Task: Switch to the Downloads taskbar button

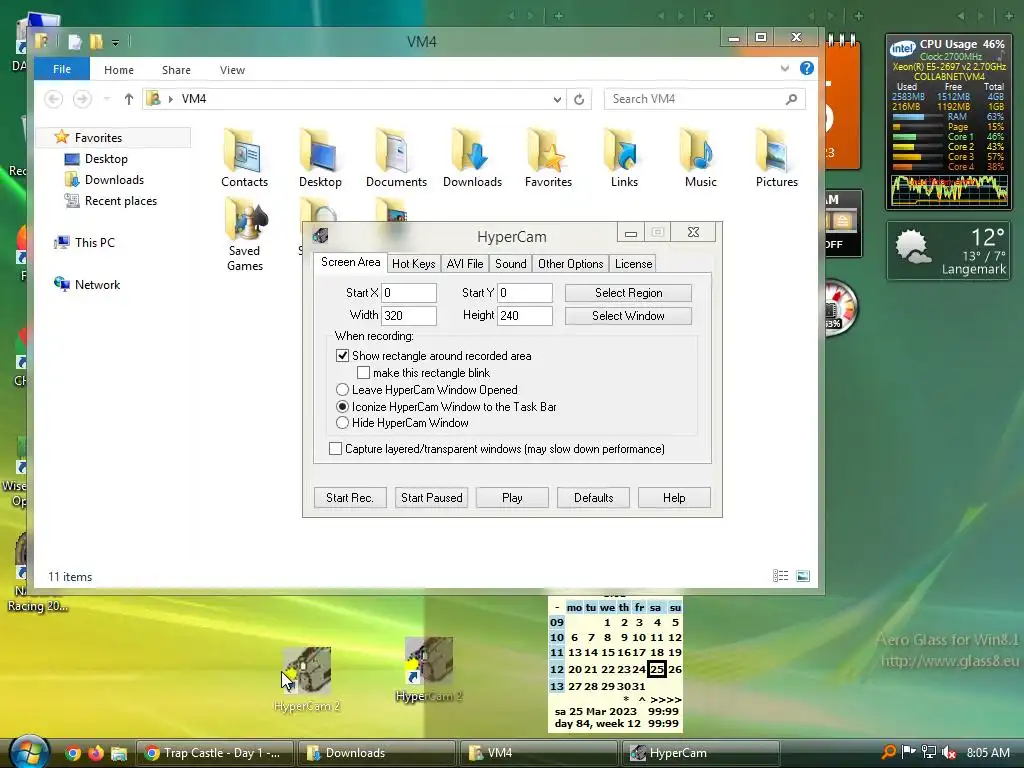Action: click(x=377, y=753)
